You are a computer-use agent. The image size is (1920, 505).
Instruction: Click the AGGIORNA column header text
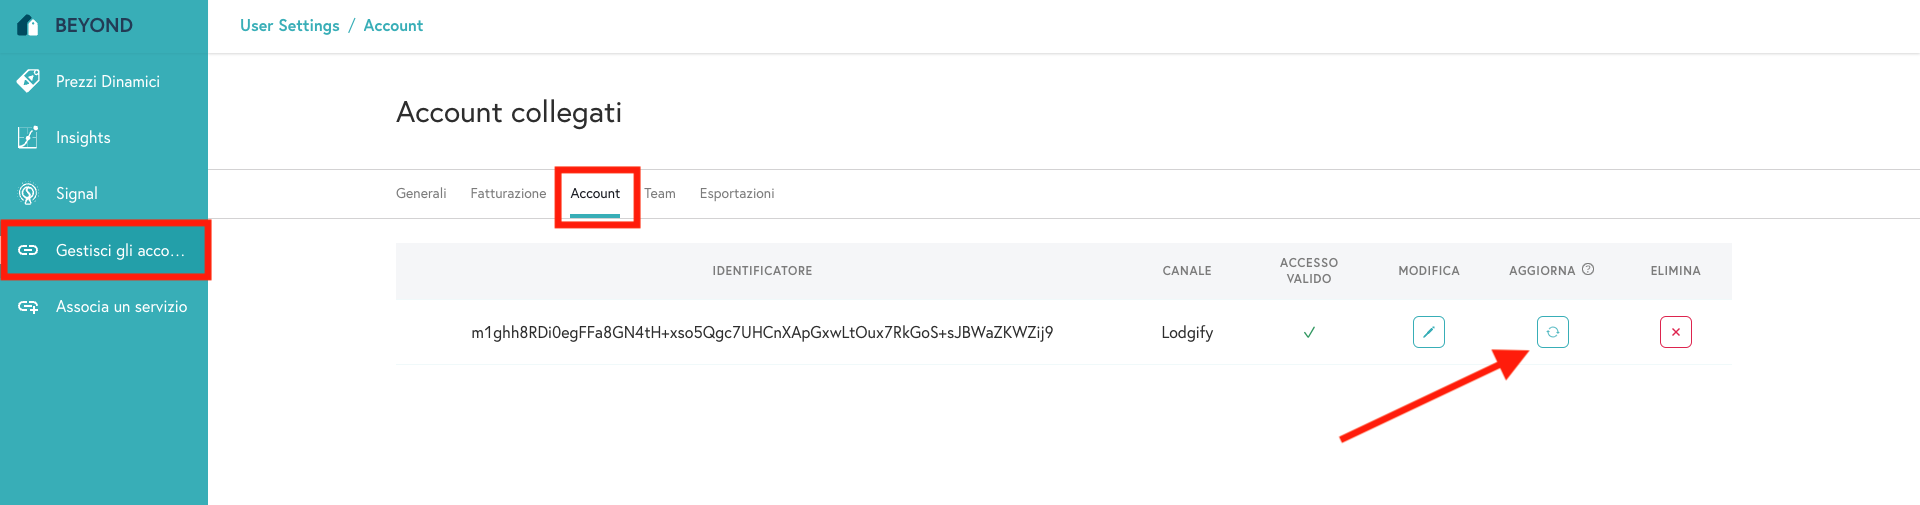click(x=1542, y=271)
